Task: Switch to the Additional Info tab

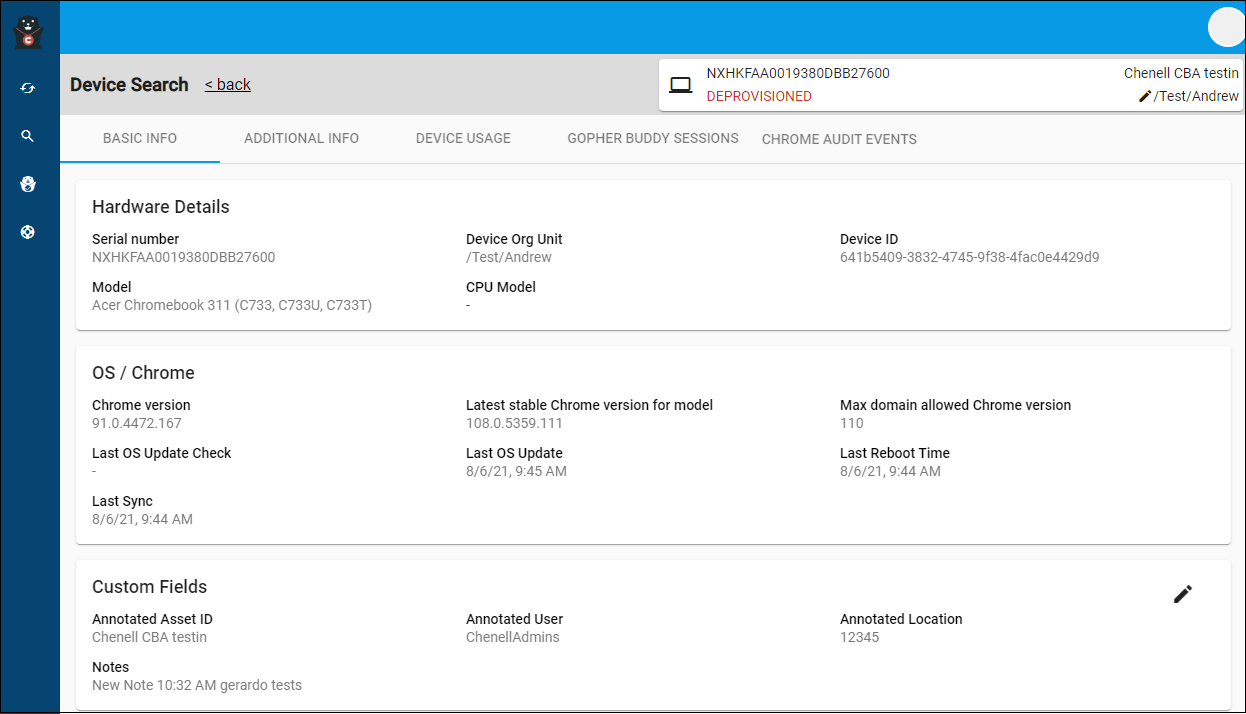Action: pyautogui.click(x=301, y=138)
